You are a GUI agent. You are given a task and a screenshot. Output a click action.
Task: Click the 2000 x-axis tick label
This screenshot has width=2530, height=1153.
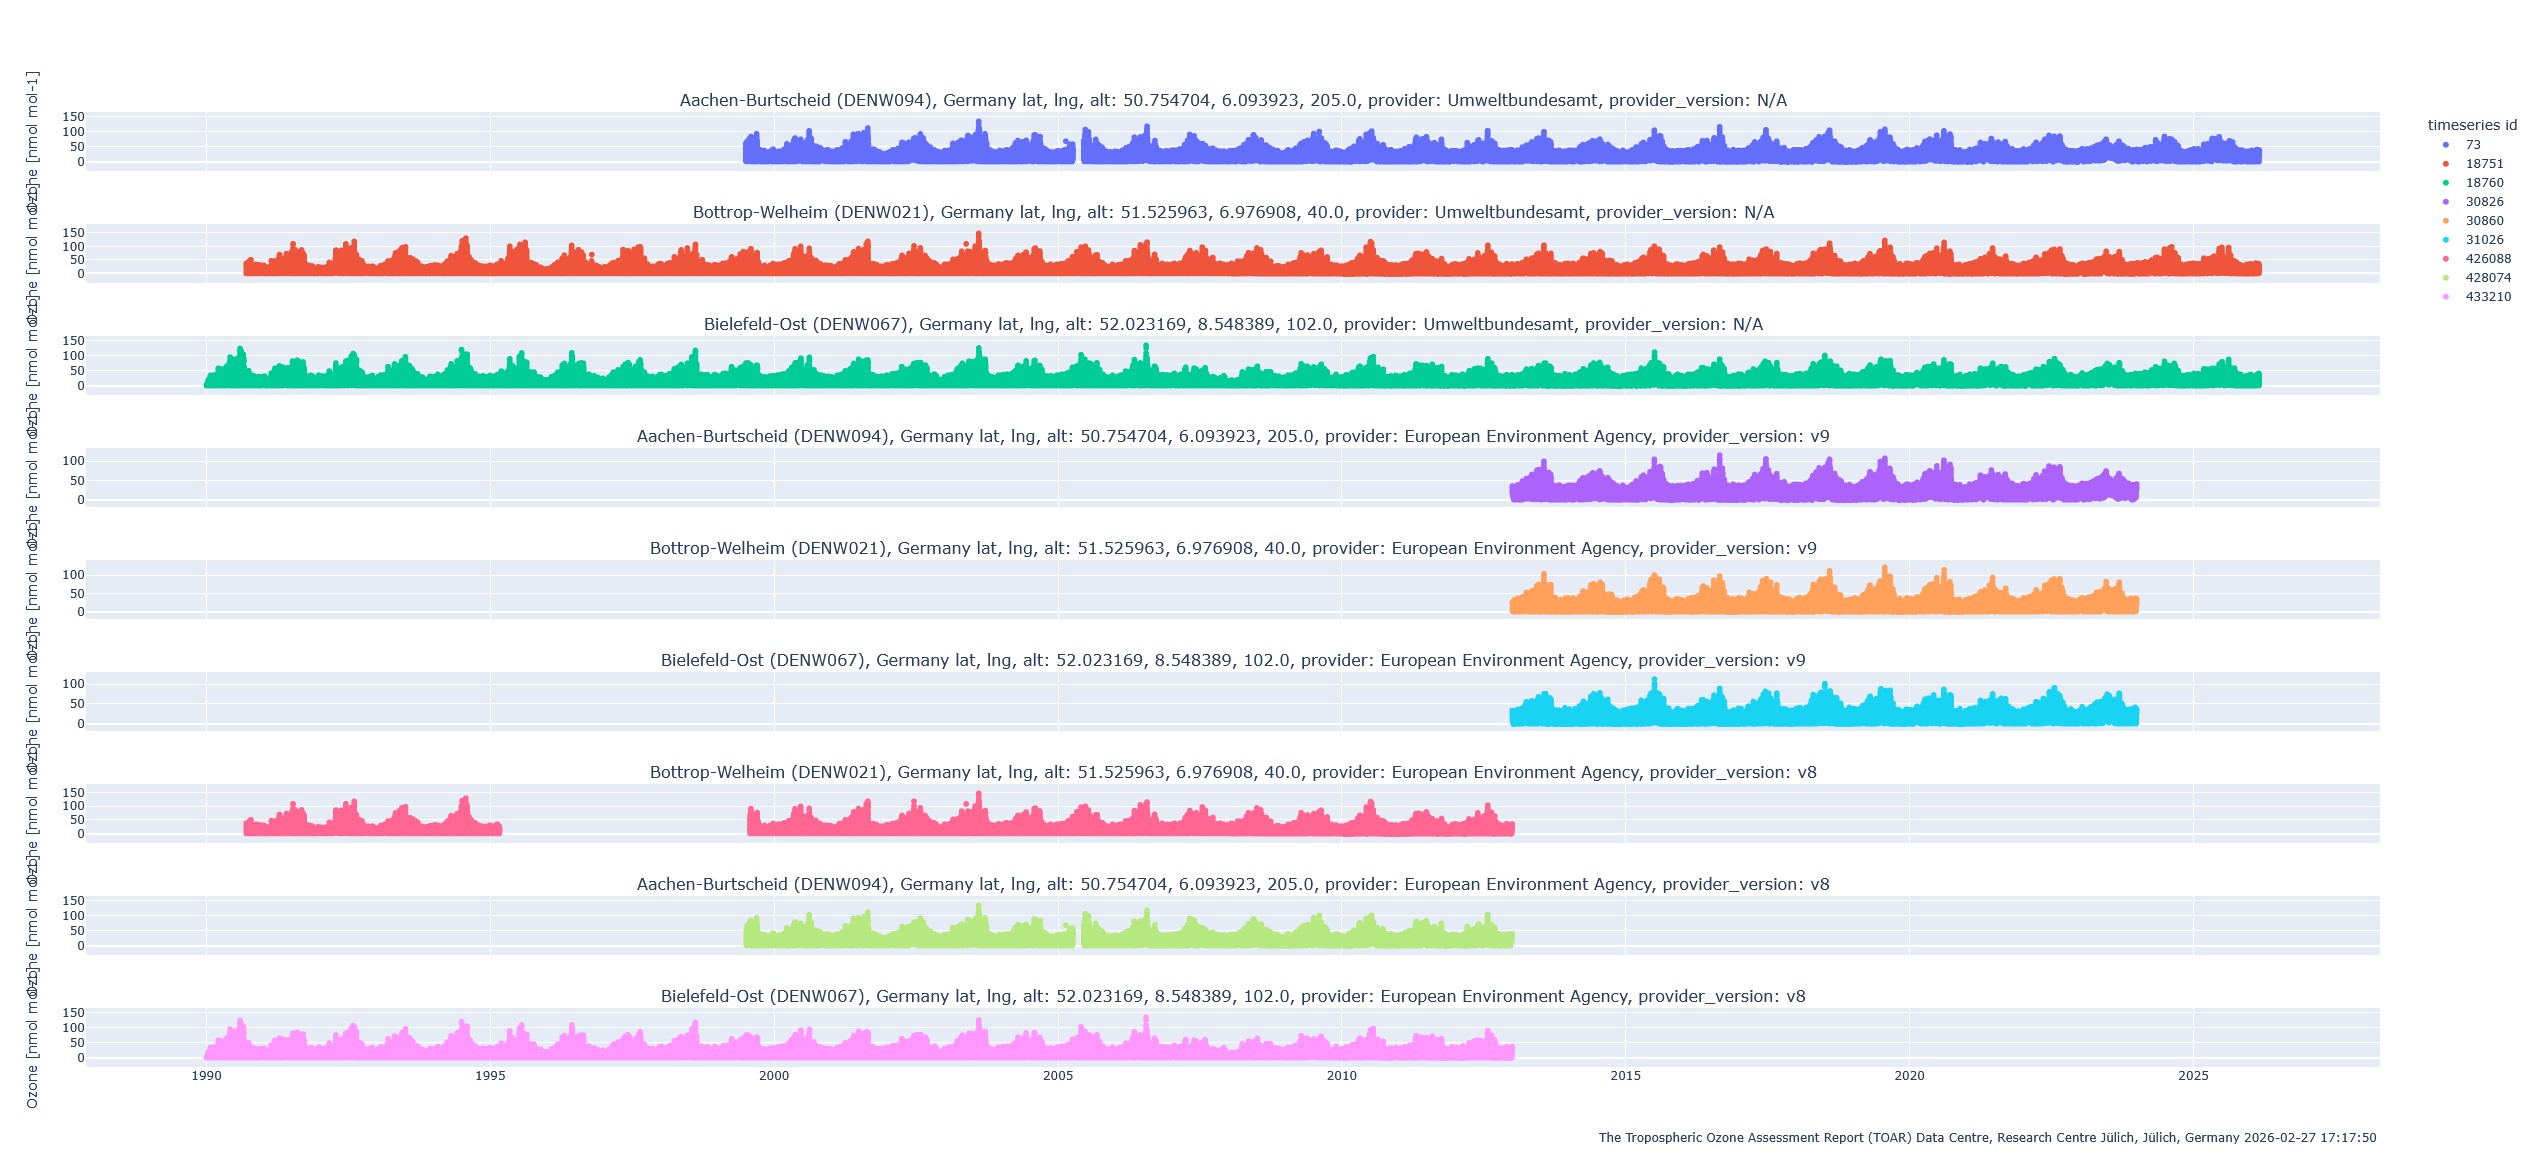[x=773, y=1076]
